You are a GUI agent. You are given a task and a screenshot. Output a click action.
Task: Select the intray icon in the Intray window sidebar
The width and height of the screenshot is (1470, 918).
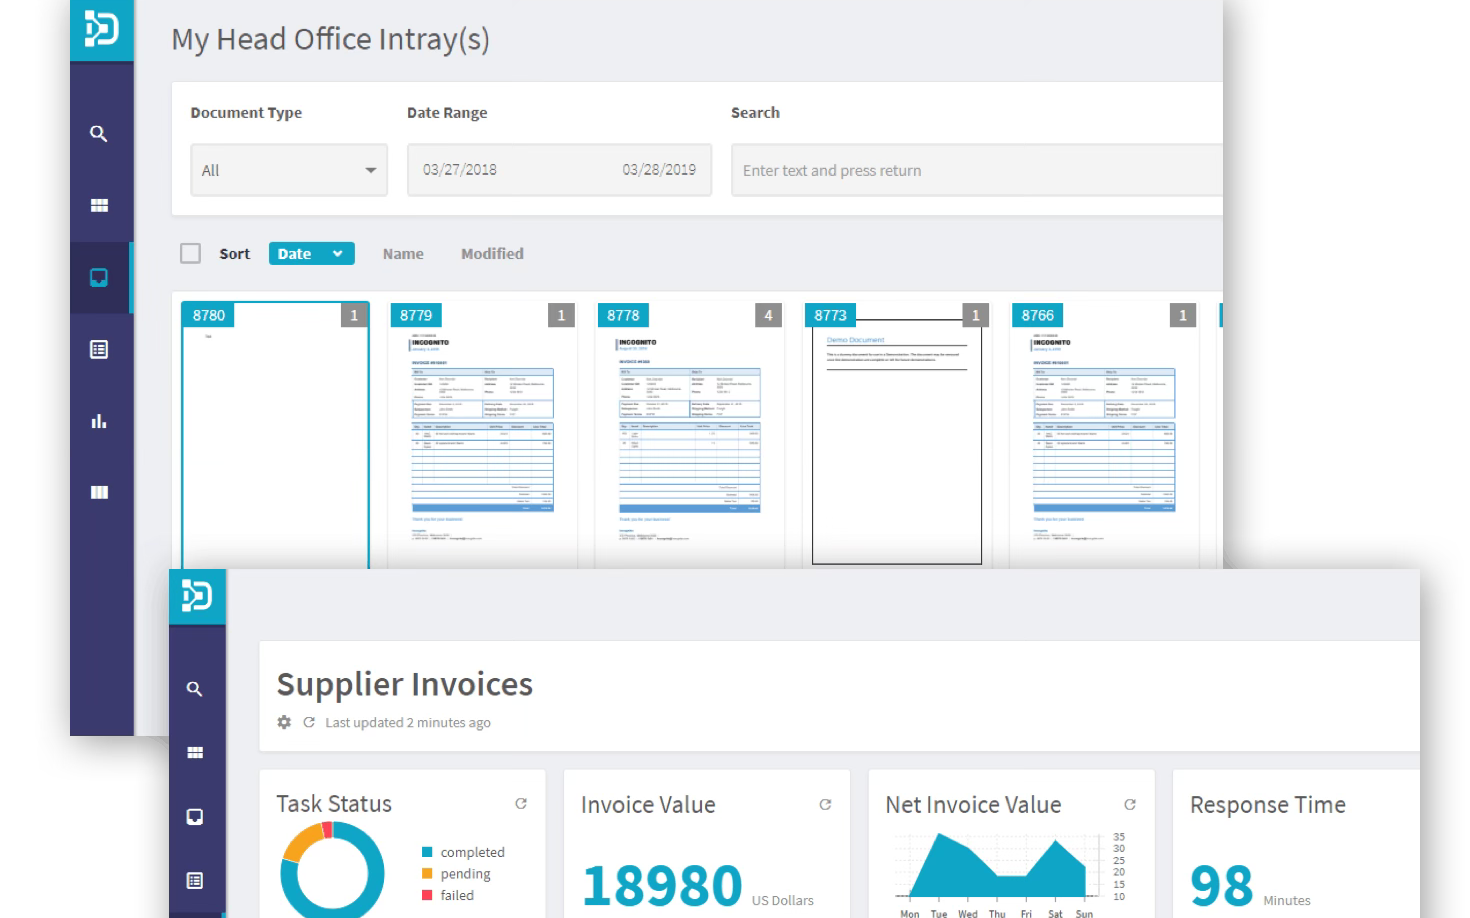99,278
